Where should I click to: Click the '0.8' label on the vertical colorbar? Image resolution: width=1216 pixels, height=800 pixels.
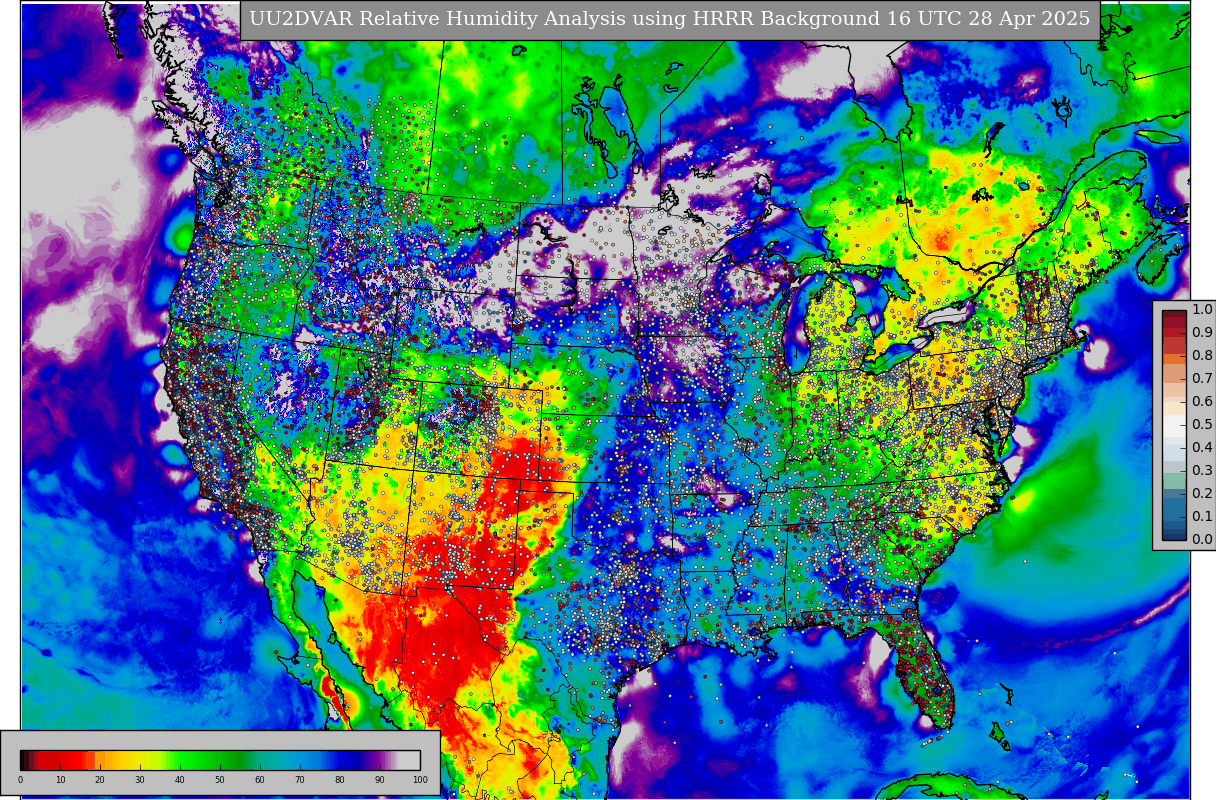(x=1202, y=356)
